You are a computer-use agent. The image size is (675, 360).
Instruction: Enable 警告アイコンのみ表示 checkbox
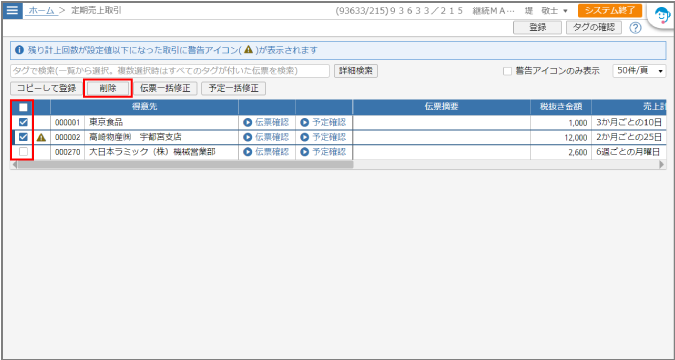pos(507,71)
